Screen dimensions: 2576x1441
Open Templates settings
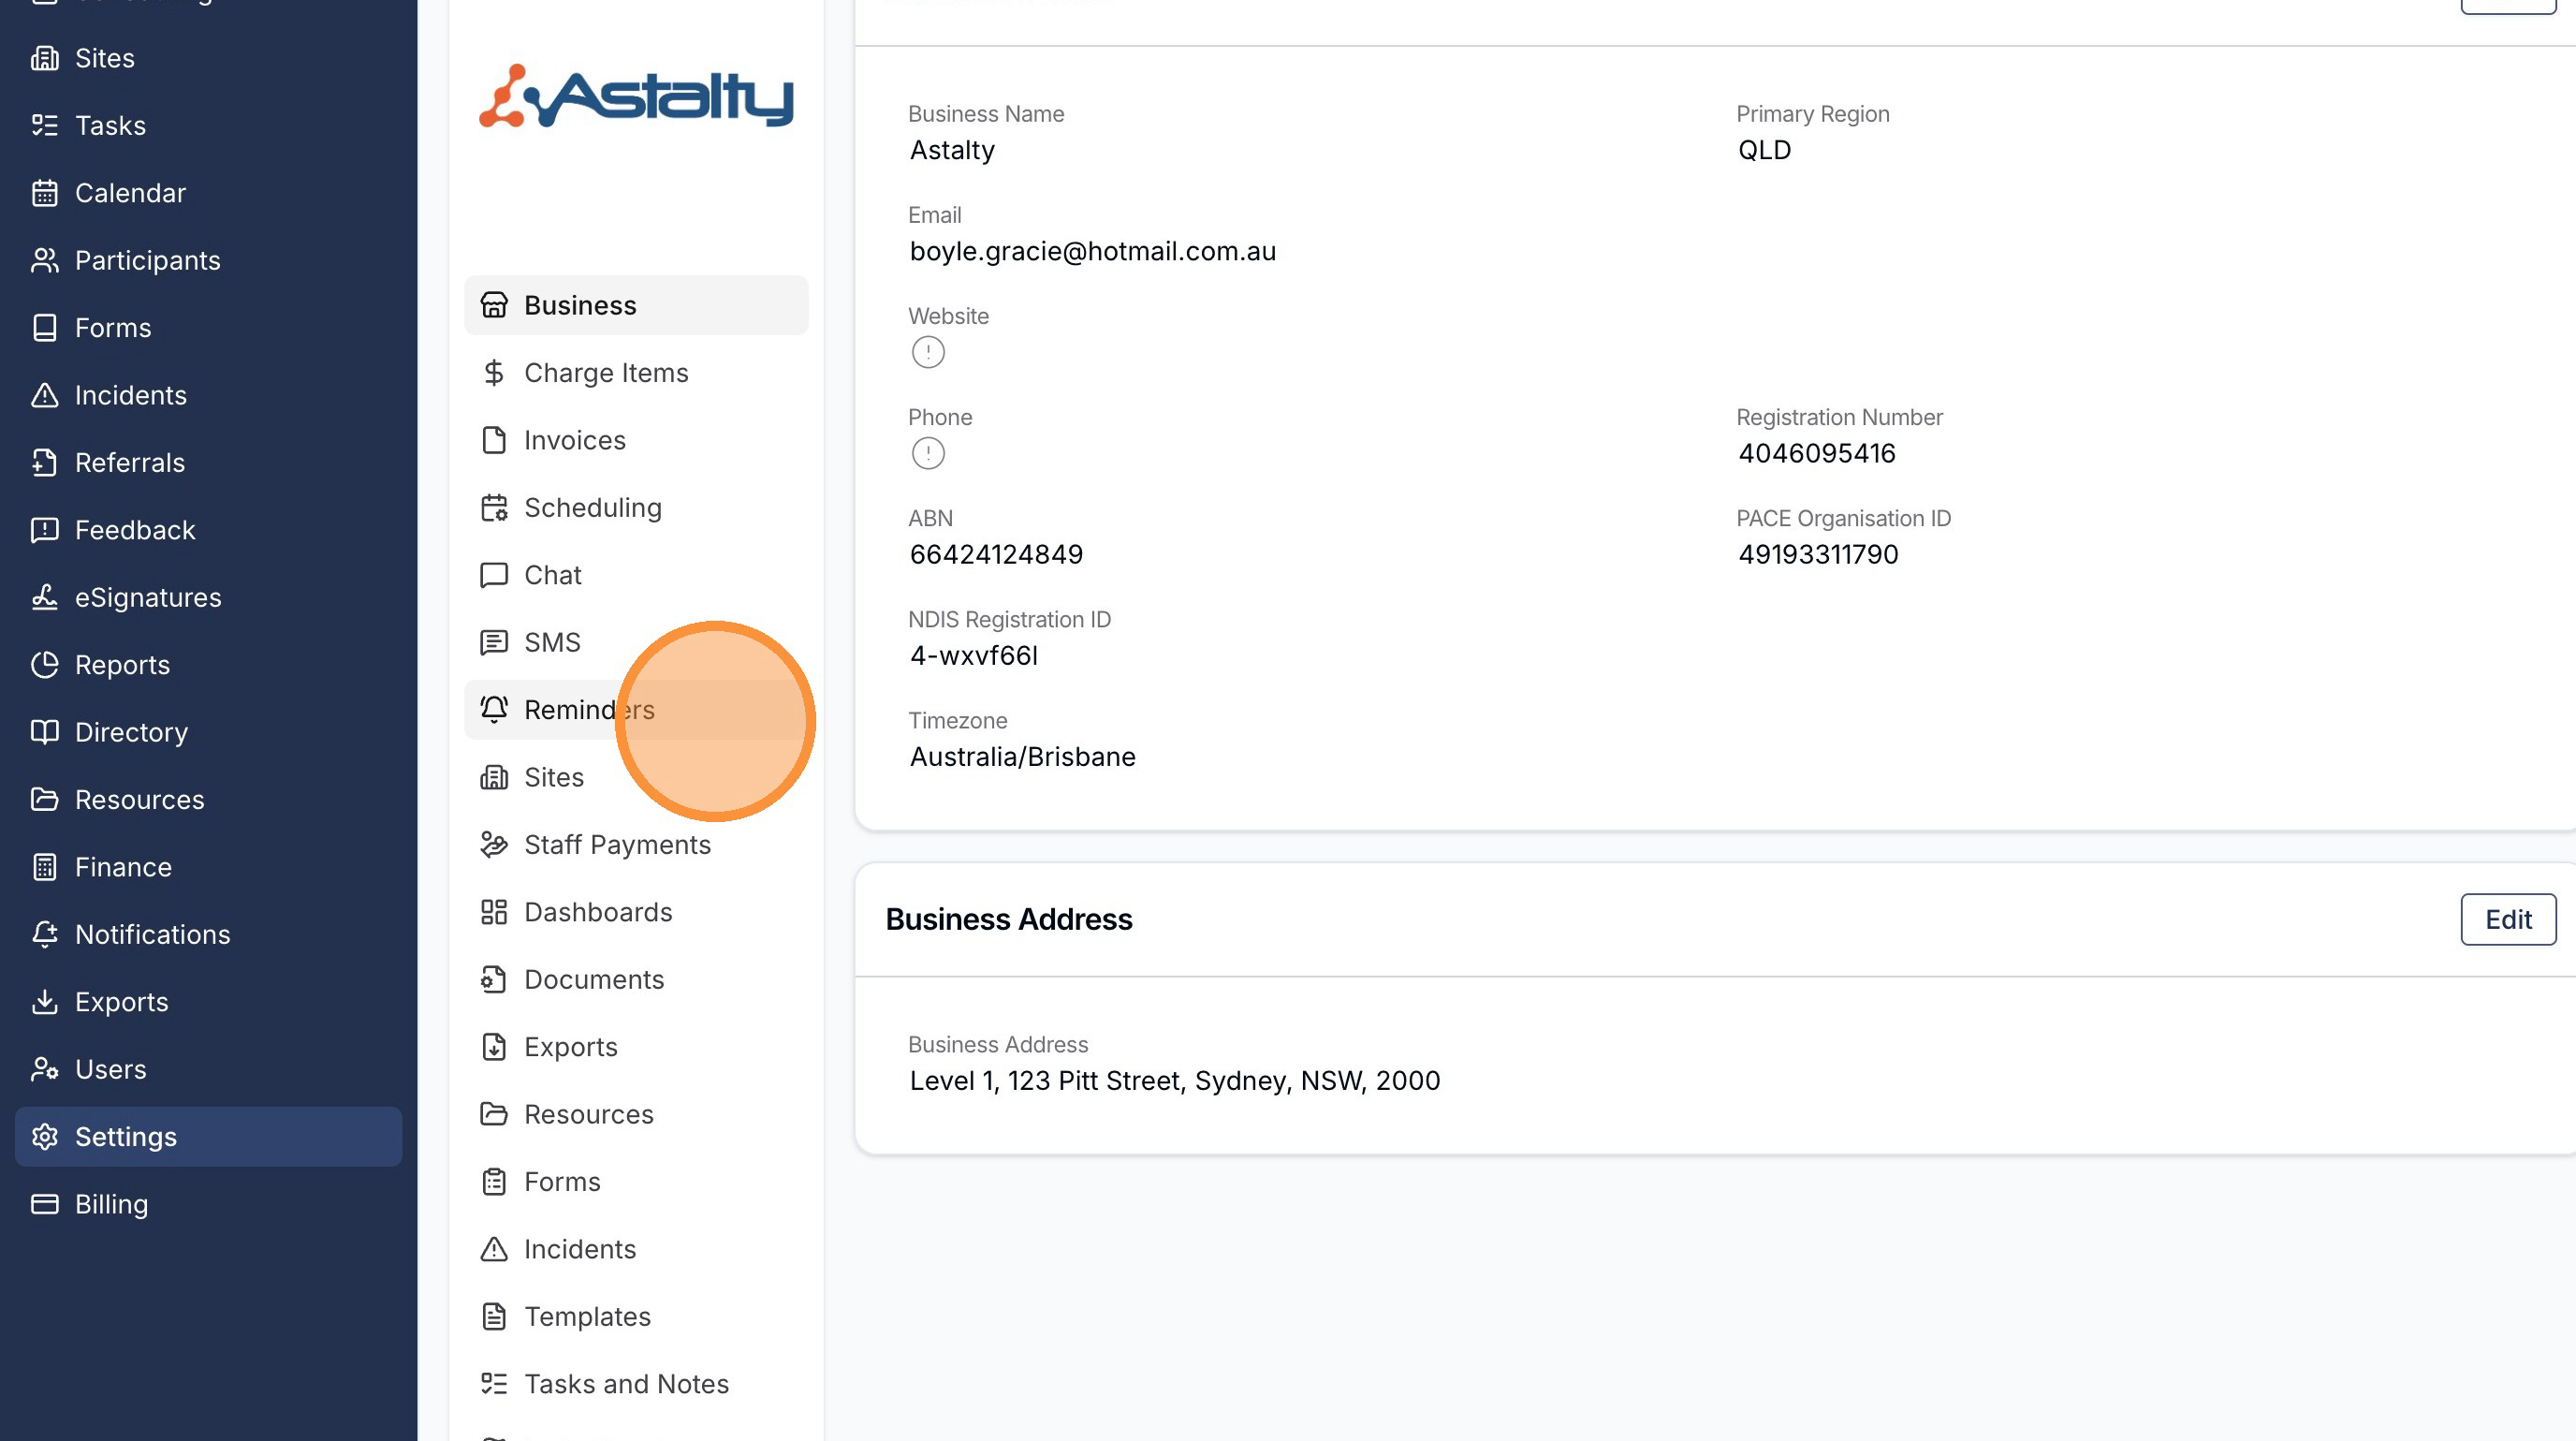[x=636, y=1317]
